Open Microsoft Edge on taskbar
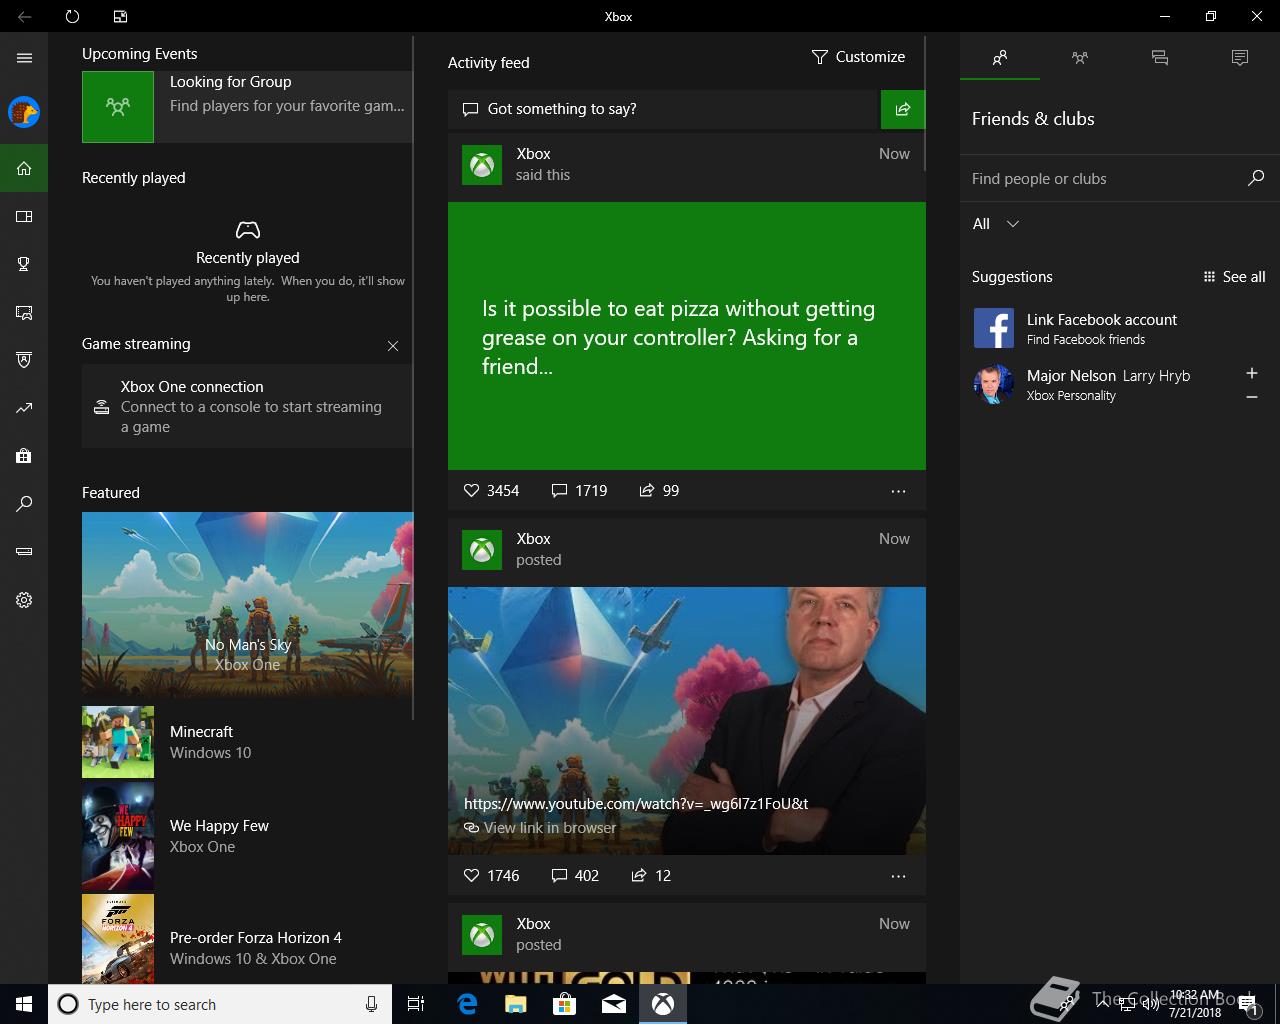 point(467,1004)
